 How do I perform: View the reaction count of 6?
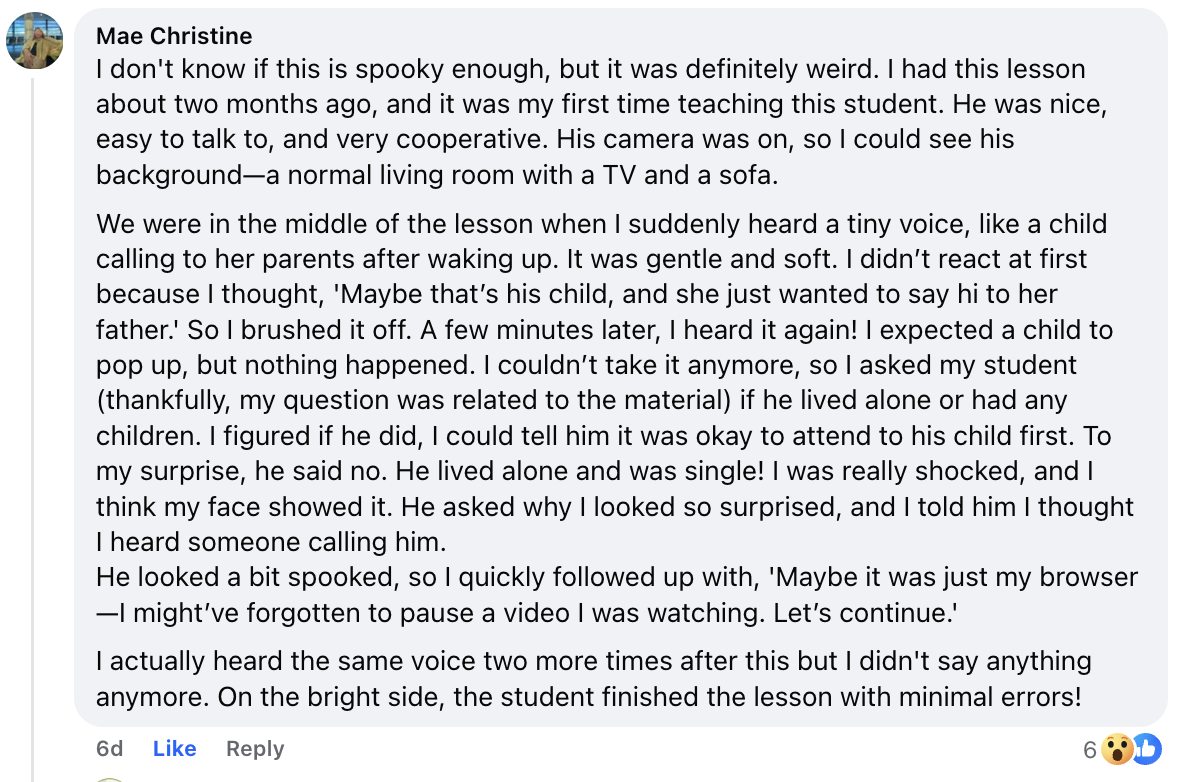pyautogui.click(x=1089, y=750)
